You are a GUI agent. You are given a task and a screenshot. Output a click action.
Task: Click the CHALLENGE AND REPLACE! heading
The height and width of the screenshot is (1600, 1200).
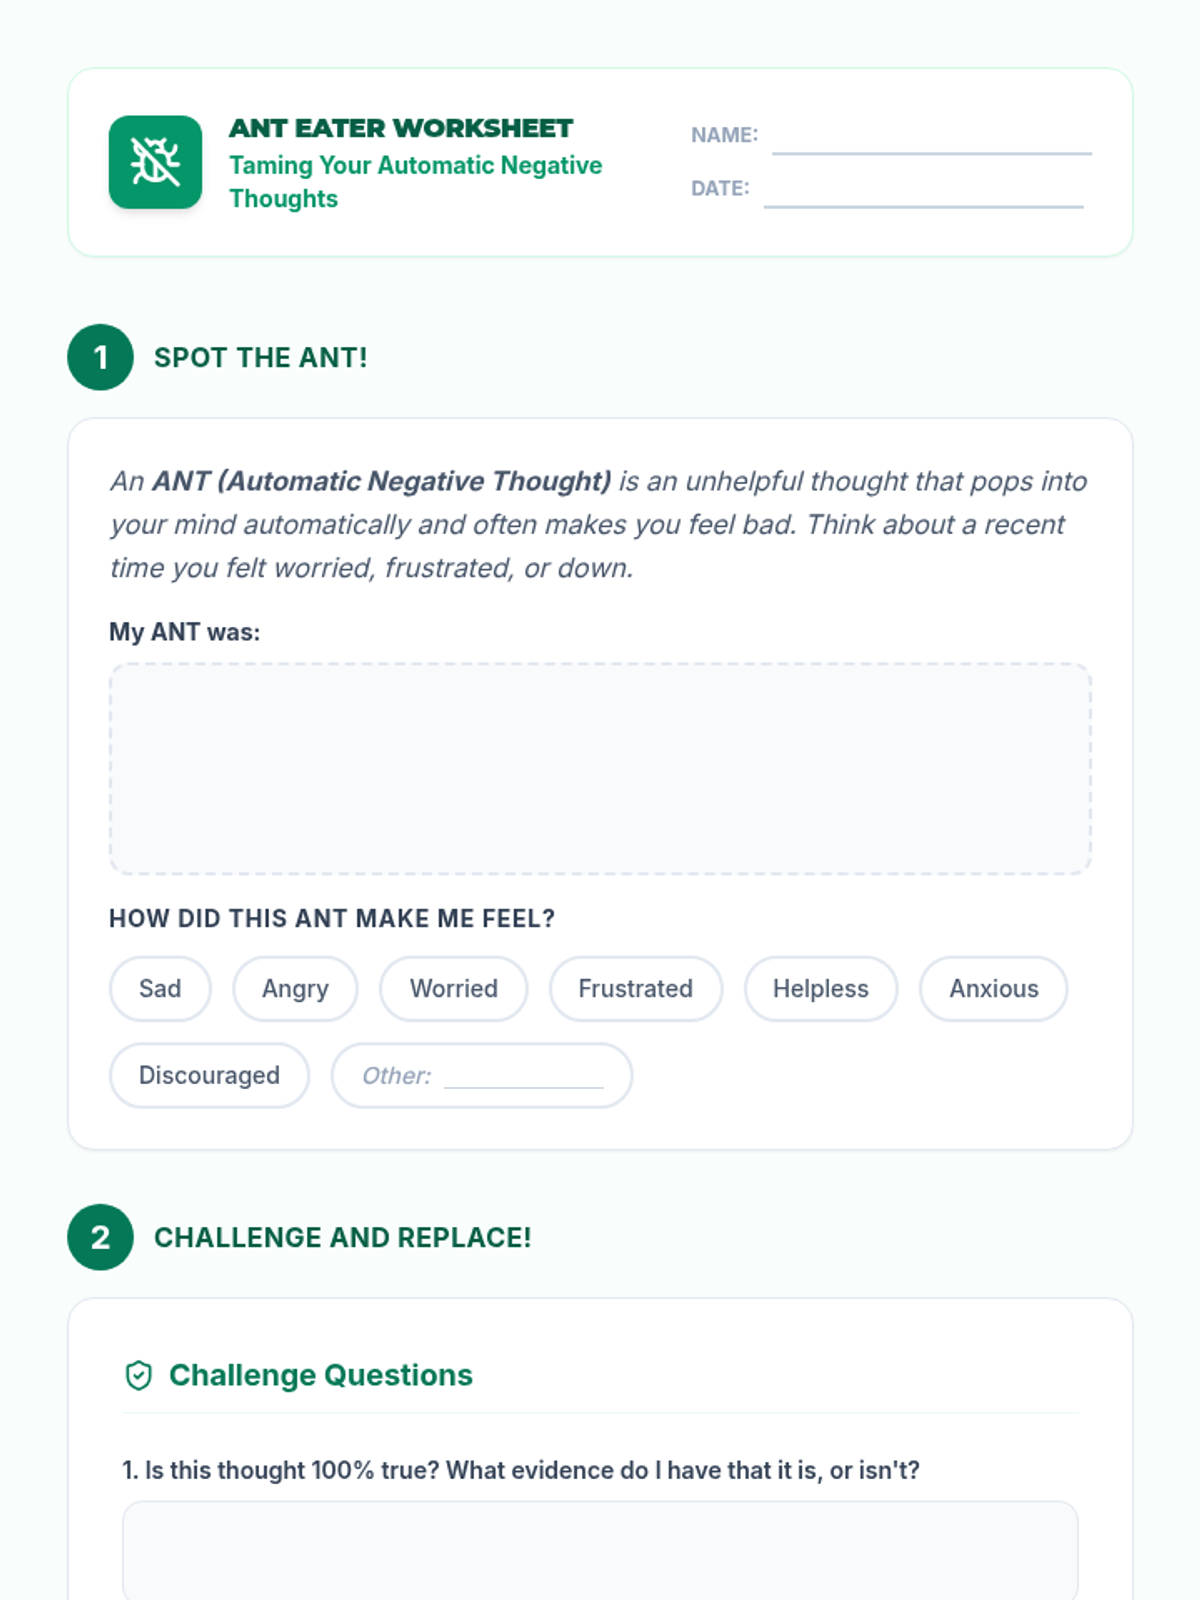pyautogui.click(x=343, y=1238)
